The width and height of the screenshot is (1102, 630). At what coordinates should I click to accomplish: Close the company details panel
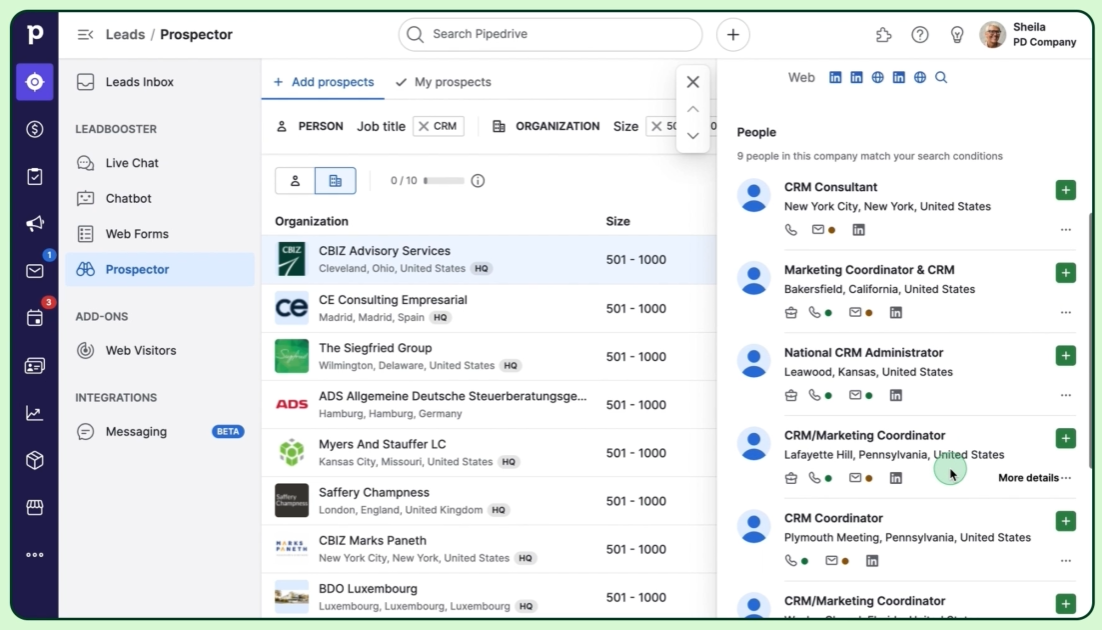point(693,82)
